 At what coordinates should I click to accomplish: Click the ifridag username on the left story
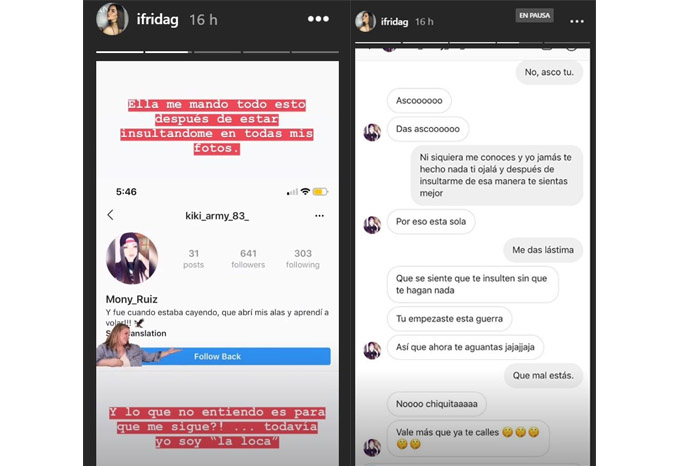158,20
